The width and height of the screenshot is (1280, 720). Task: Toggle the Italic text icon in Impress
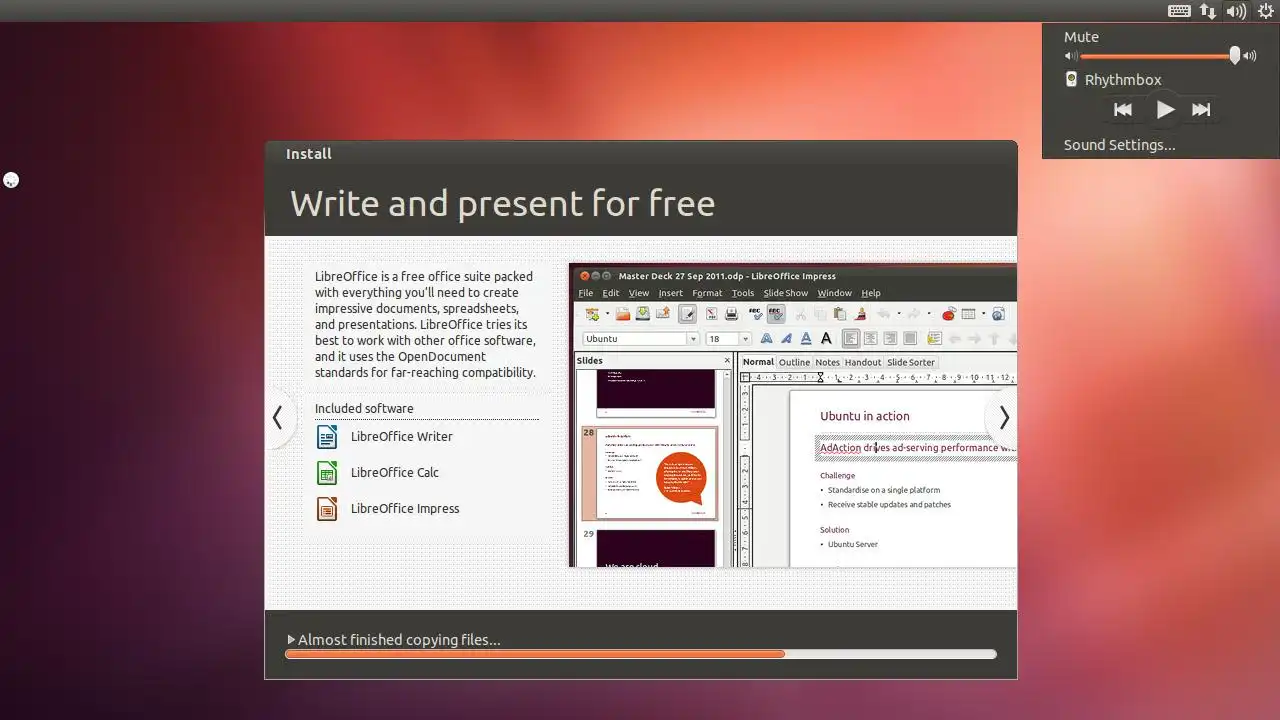pyautogui.click(x=787, y=339)
